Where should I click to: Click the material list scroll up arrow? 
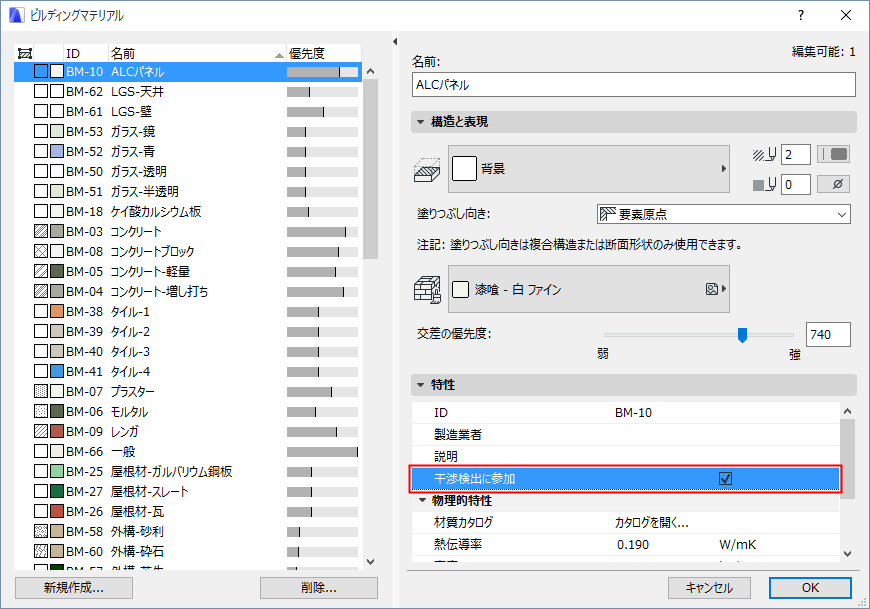click(371, 71)
